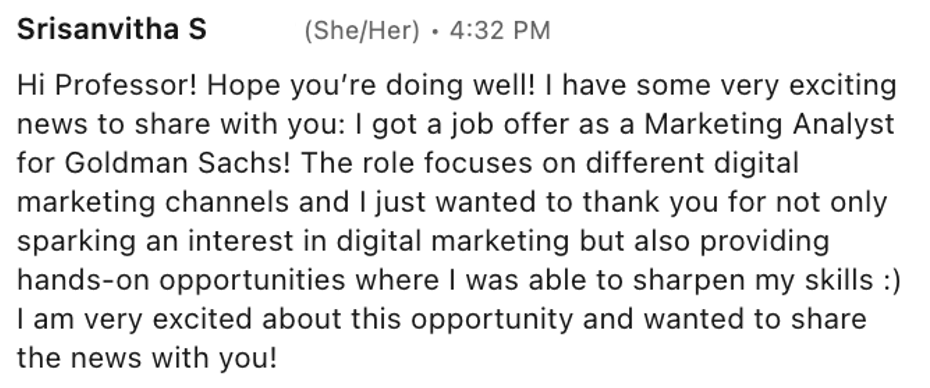Click the (She/Her) pronouns label

(362, 31)
